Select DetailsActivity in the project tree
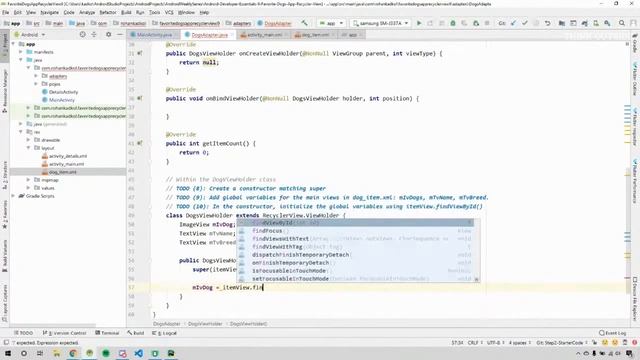 [63, 92]
